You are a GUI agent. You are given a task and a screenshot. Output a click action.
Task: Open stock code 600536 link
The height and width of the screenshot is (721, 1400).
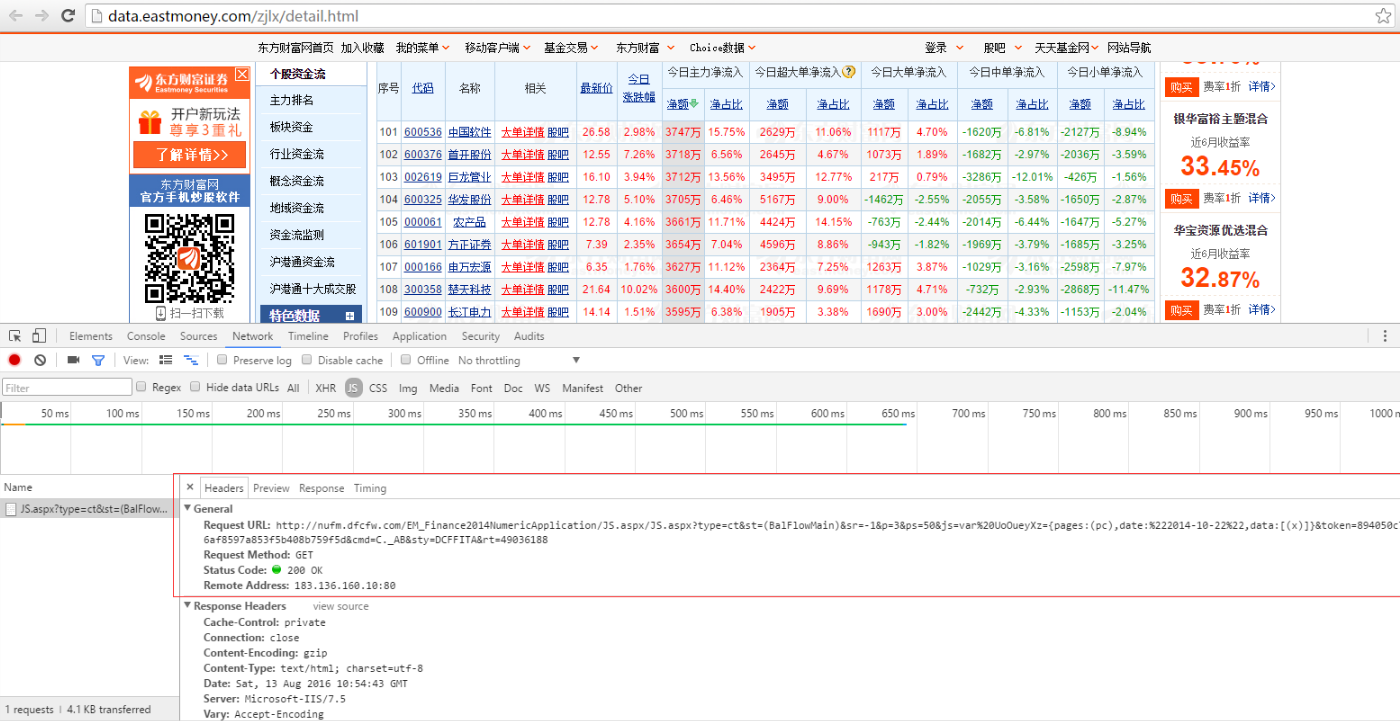coord(423,132)
